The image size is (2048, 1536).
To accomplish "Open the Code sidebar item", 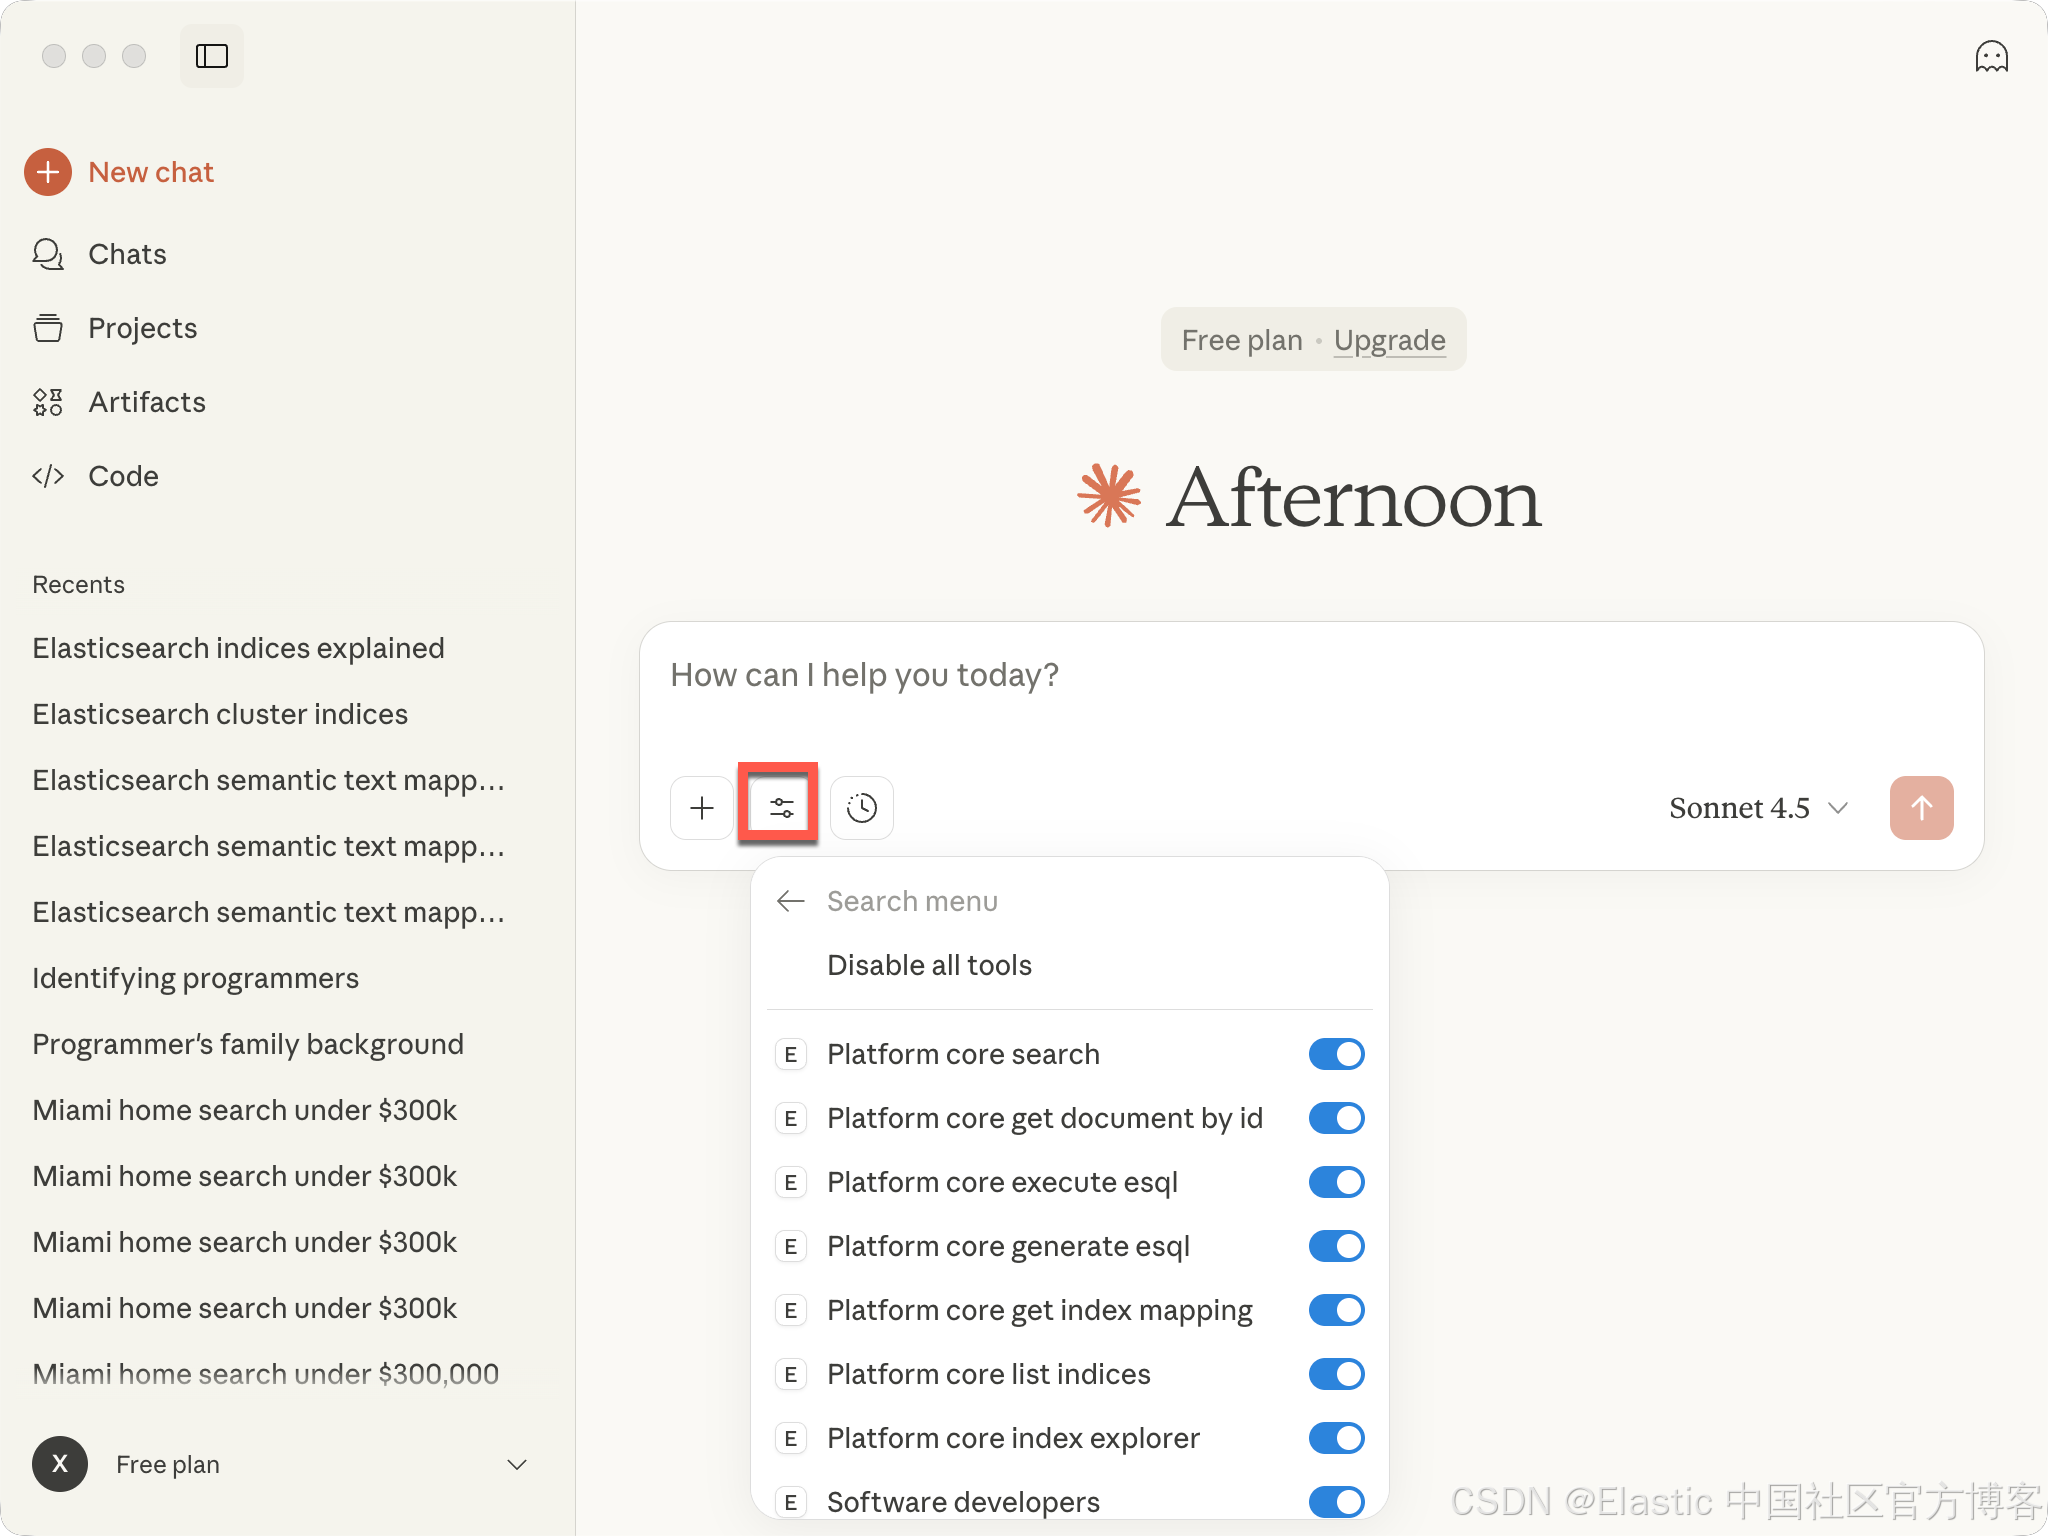I will coord(123,476).
